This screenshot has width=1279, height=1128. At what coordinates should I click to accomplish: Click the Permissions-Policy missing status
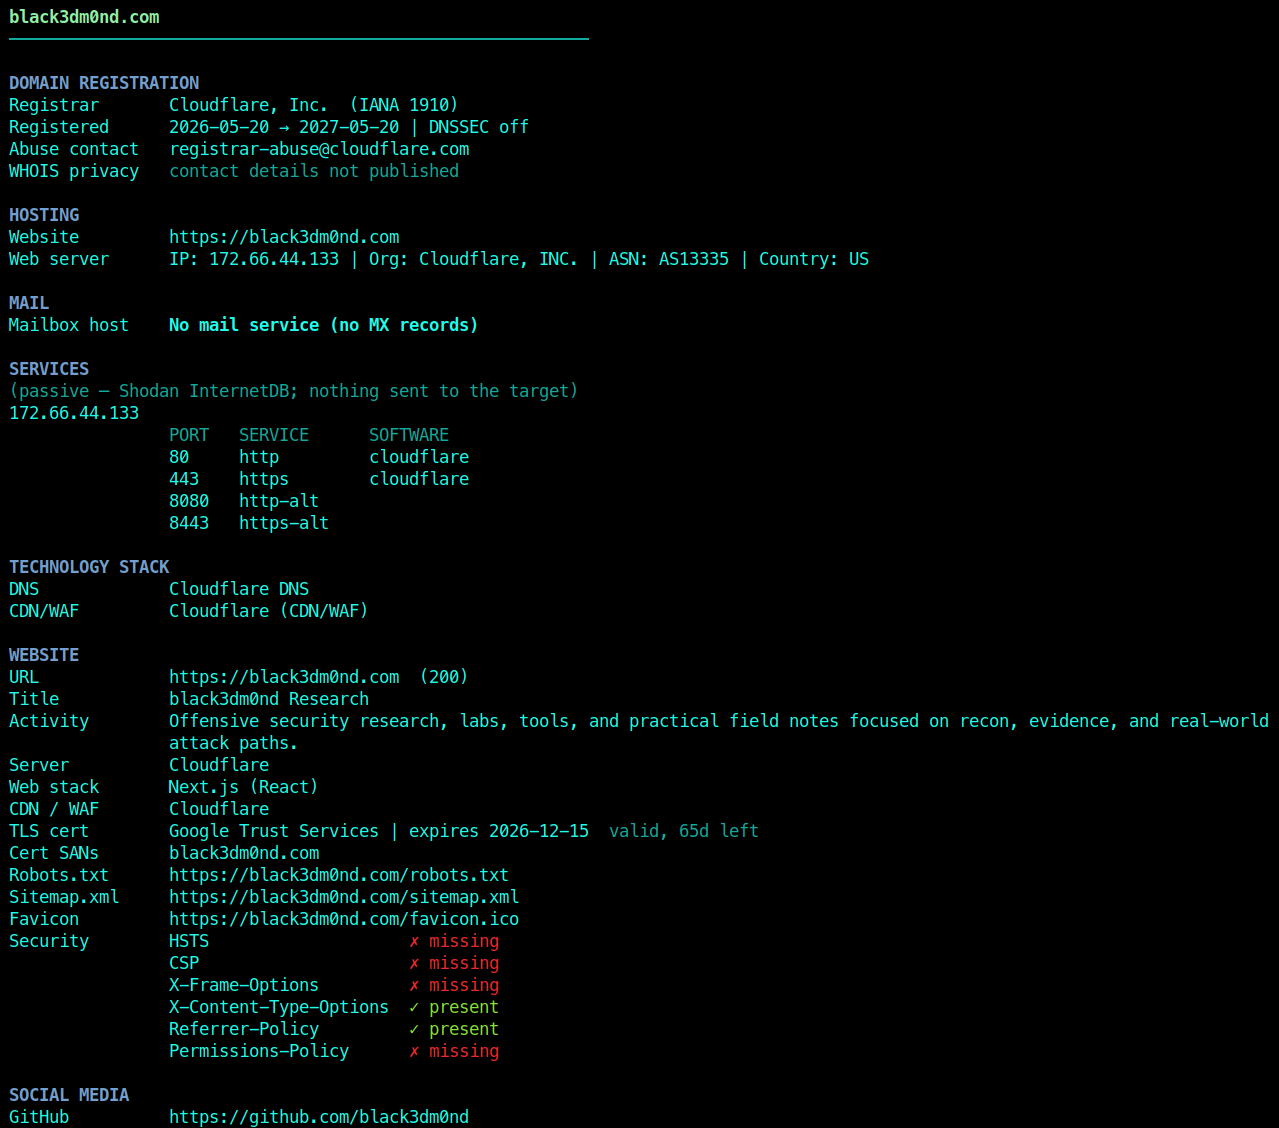click(x=454, y=1051)
